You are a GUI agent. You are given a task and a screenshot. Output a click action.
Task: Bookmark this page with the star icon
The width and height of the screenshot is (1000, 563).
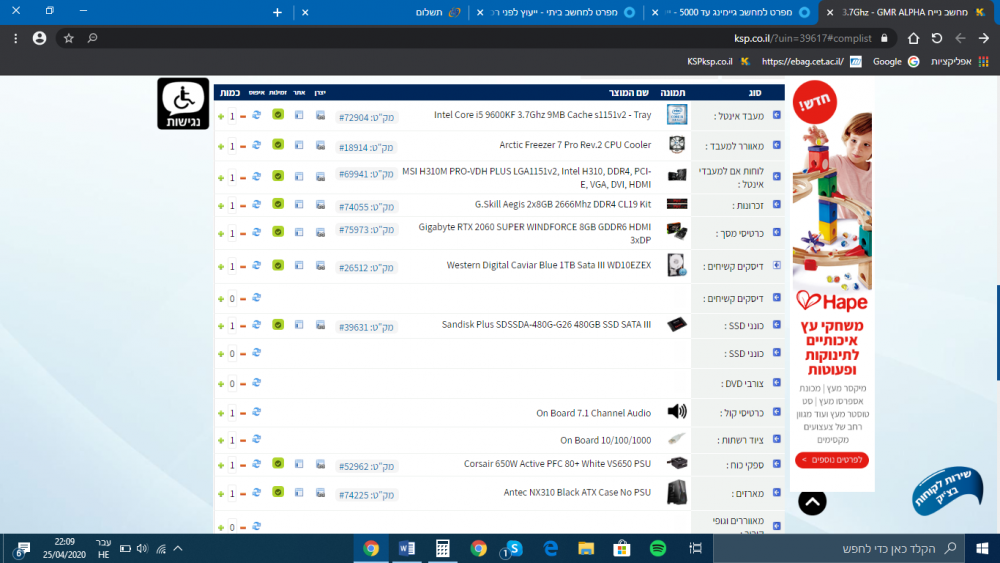point(68,38)
